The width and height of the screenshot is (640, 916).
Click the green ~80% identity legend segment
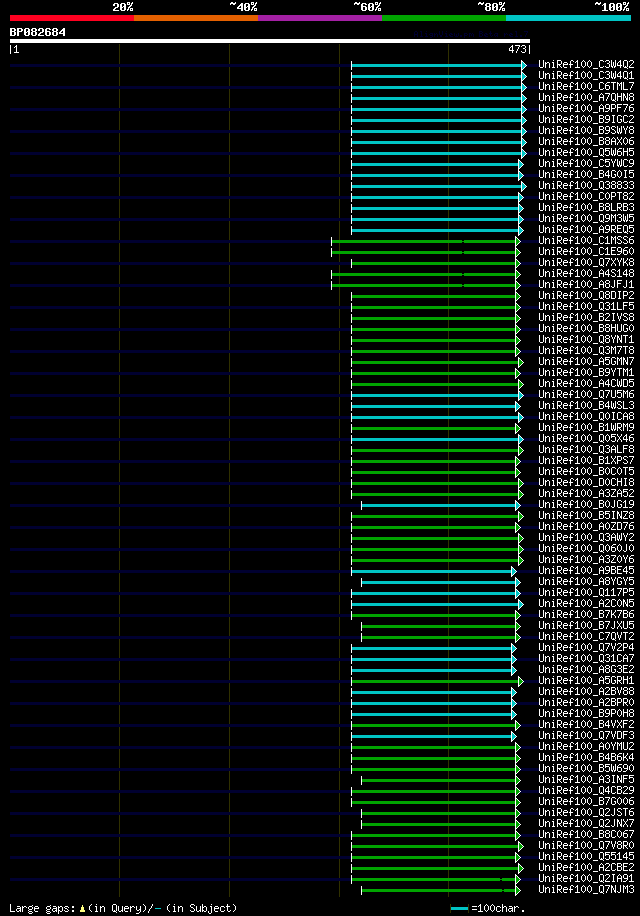pos(444,18)
